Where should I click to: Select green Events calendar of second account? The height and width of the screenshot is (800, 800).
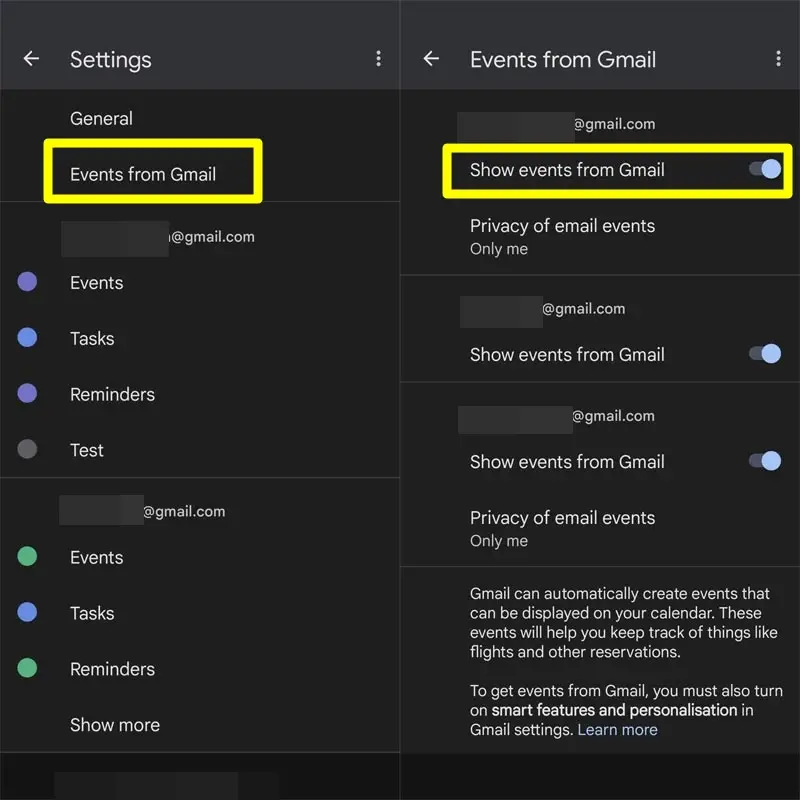pyautogui.click(x=199, y=557)
